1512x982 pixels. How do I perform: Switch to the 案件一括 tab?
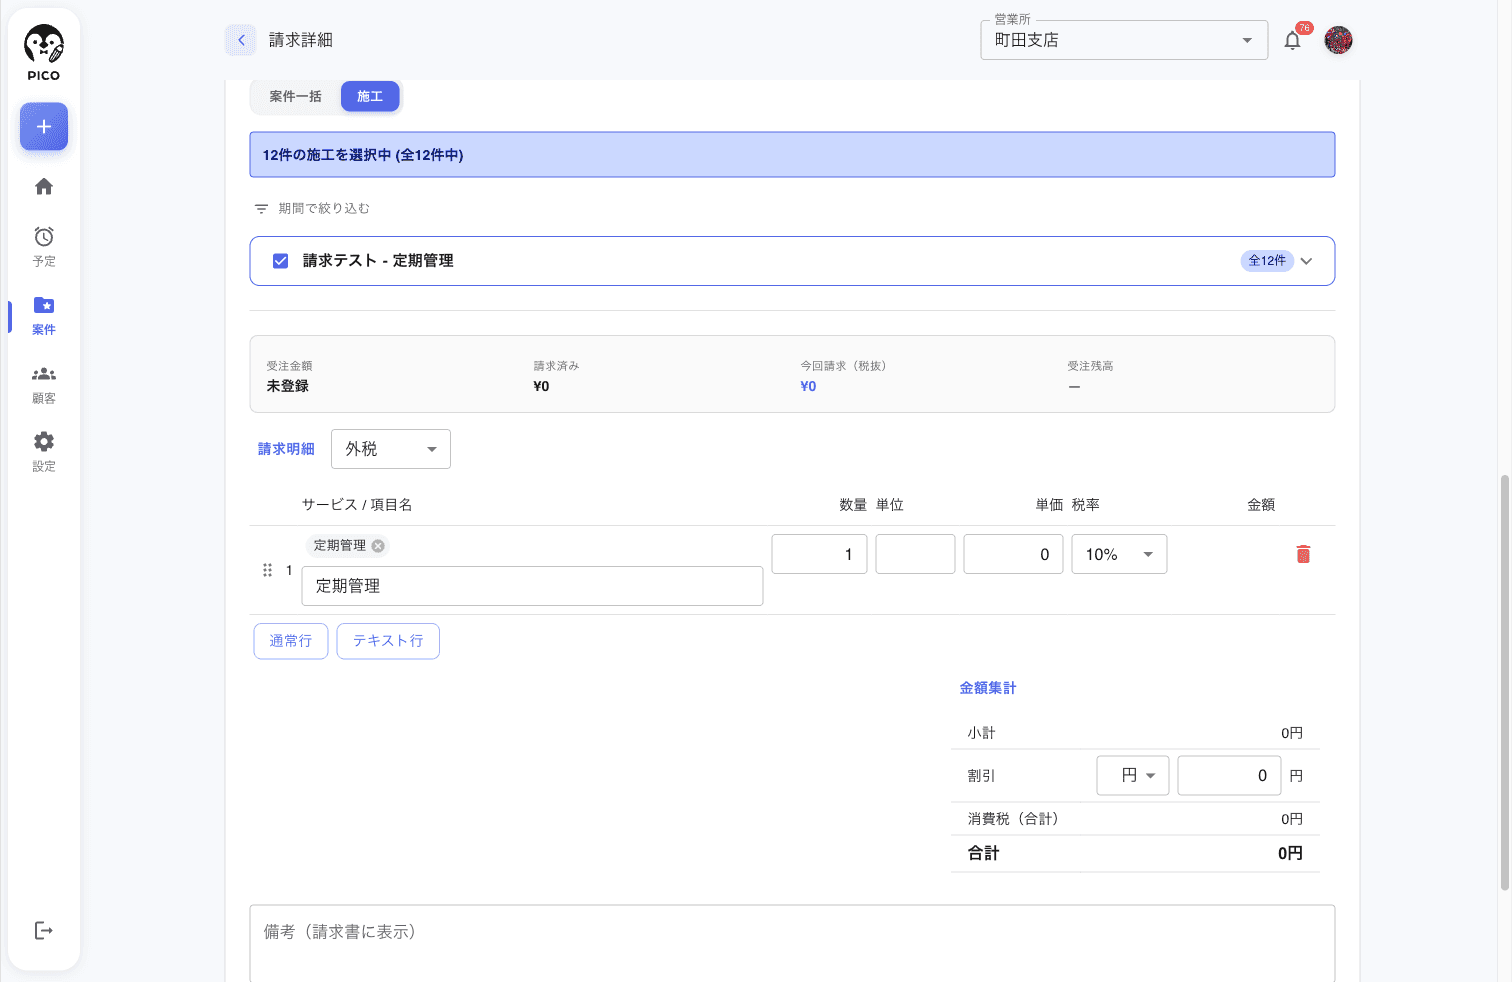(x=296, y=97)
